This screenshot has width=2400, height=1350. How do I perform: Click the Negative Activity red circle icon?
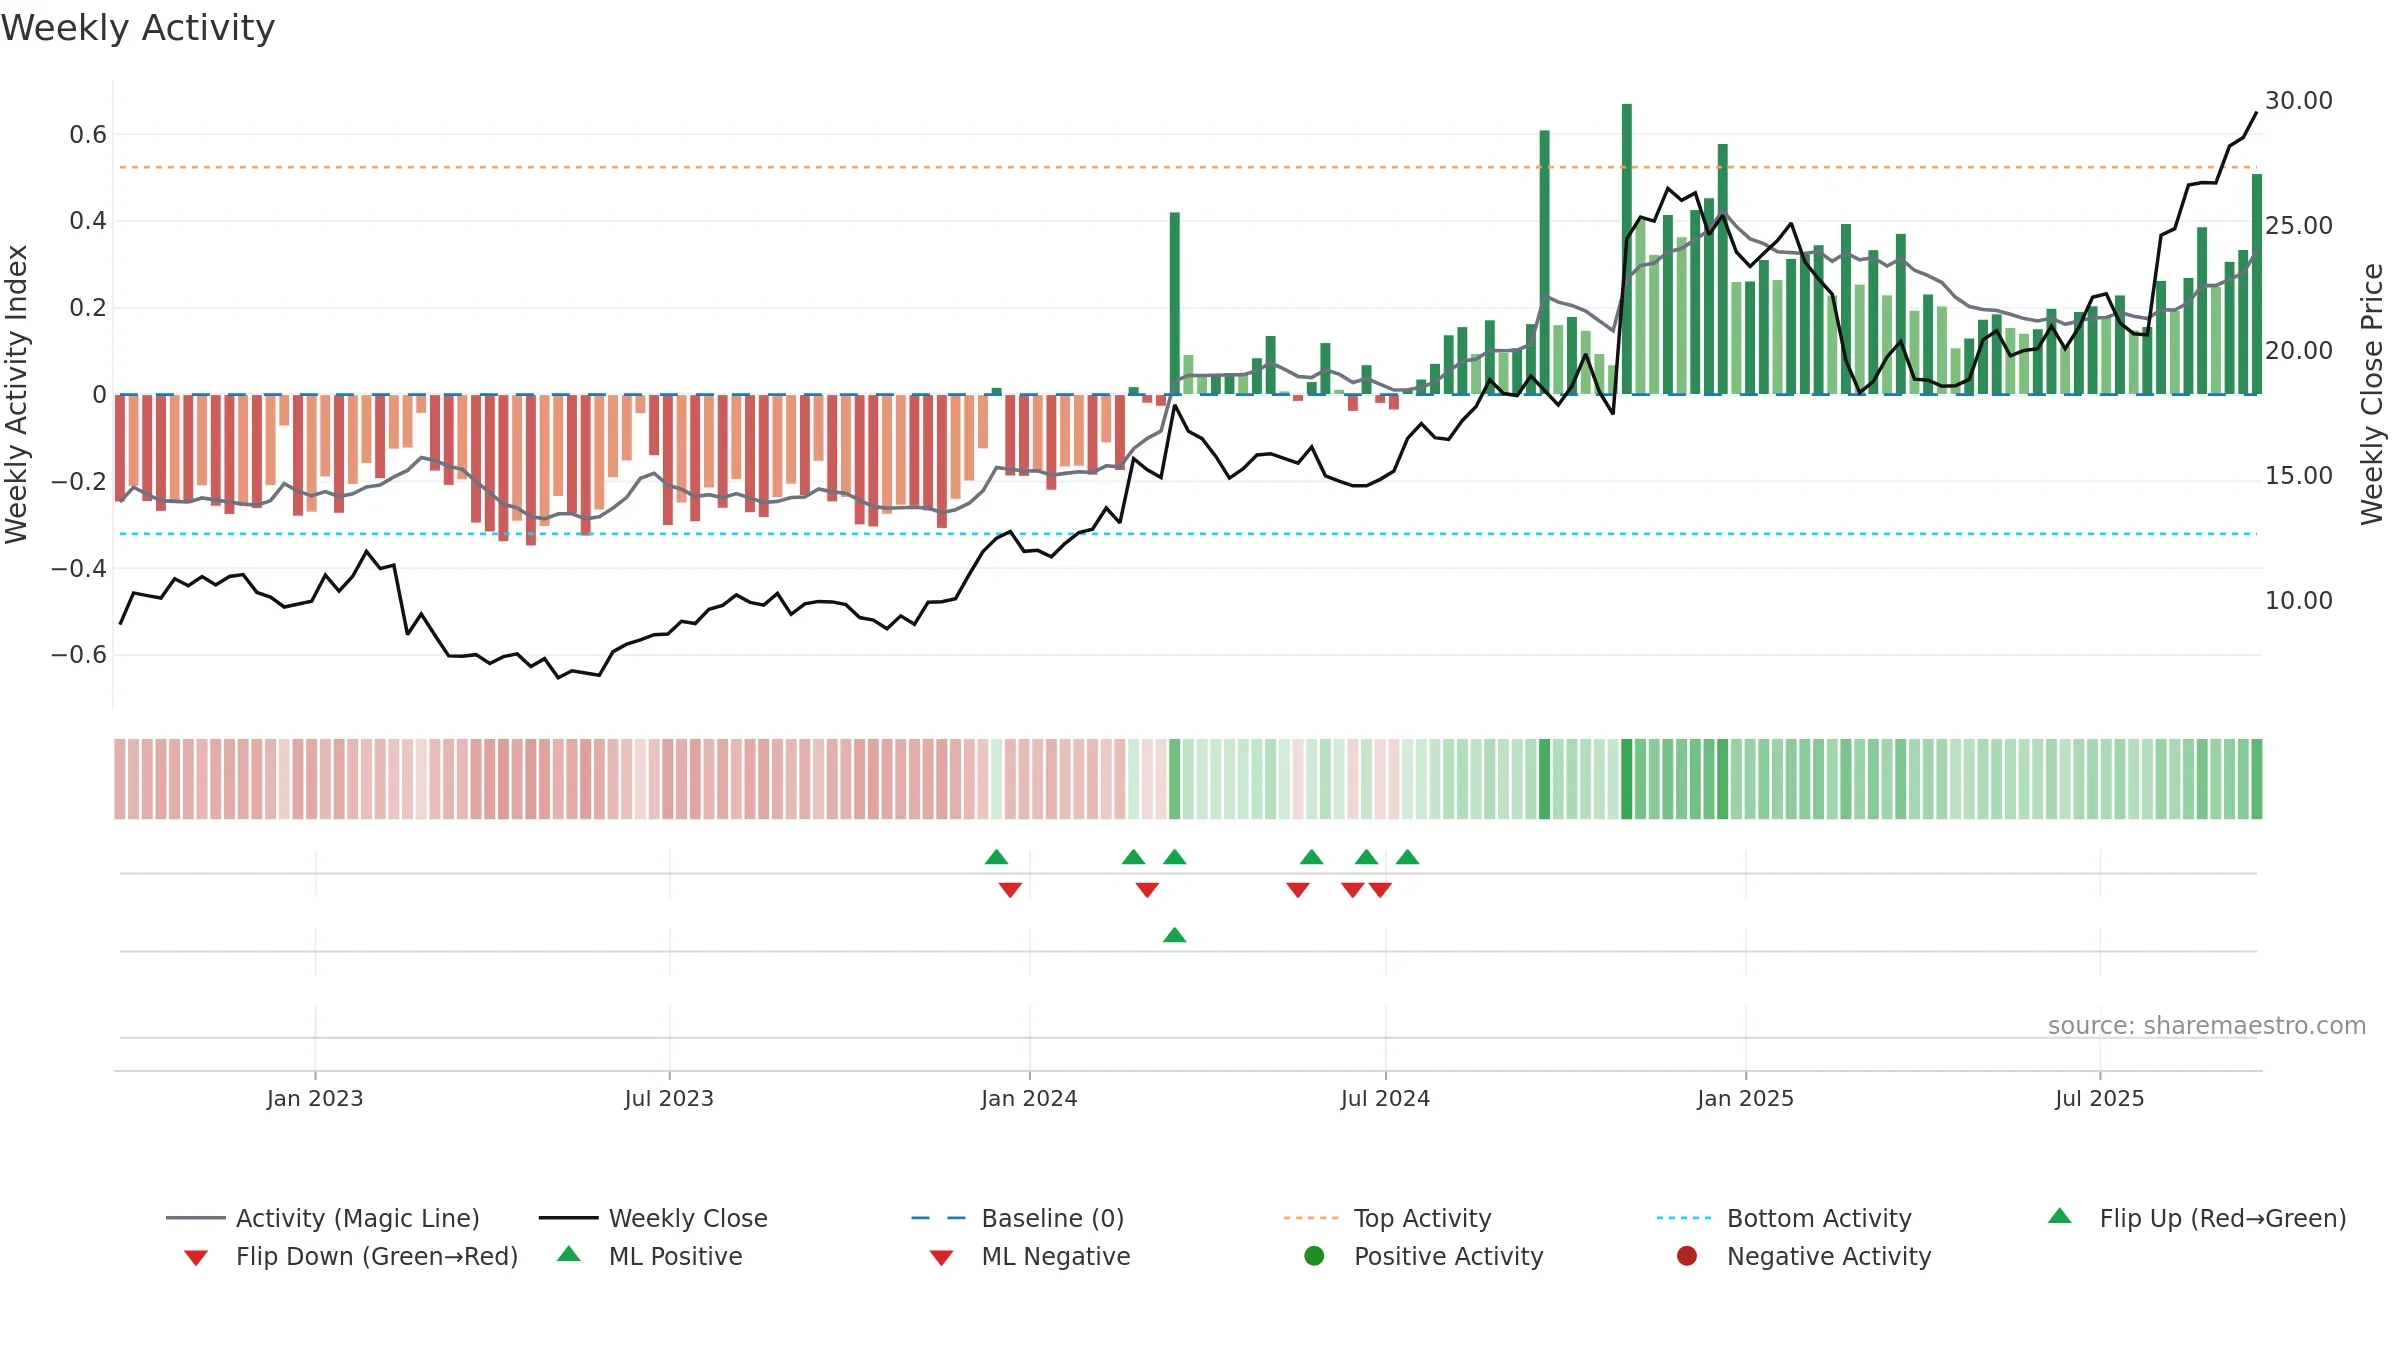point(1687,1256)
